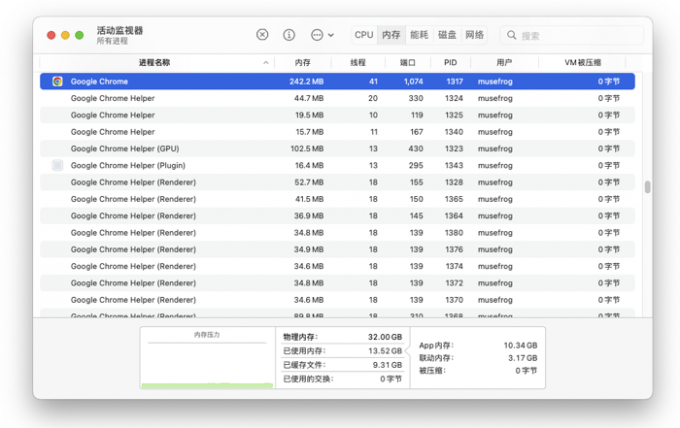680x428 pixels.
Task: Sort by PID column header
Action: click(451, 62)
